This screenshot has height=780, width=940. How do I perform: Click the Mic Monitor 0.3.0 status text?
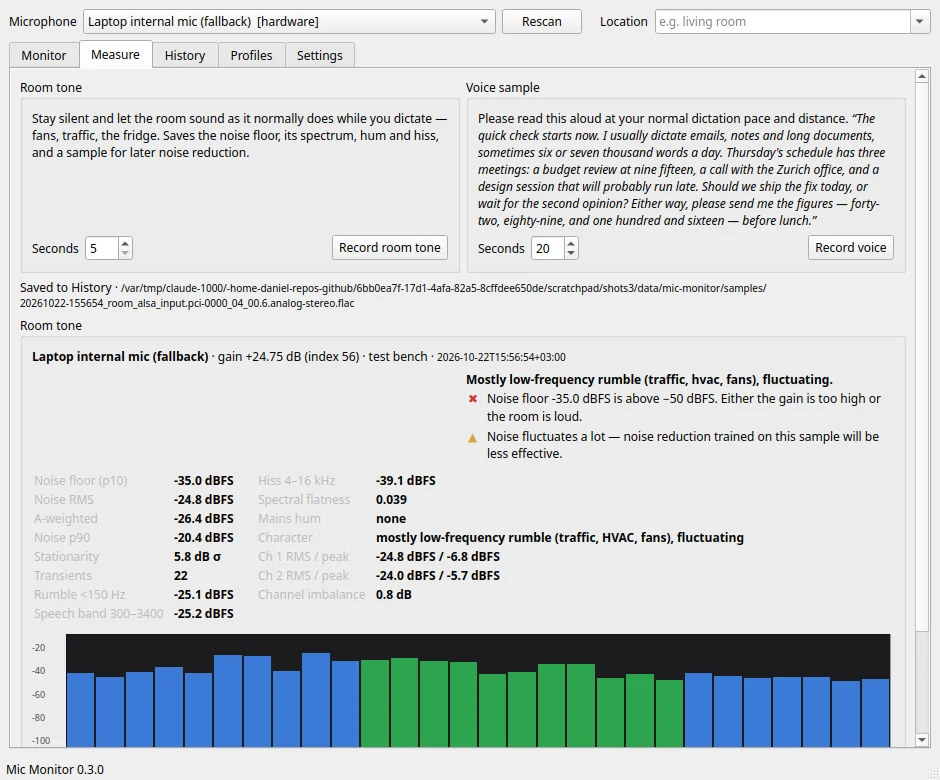tap(55, 769)
